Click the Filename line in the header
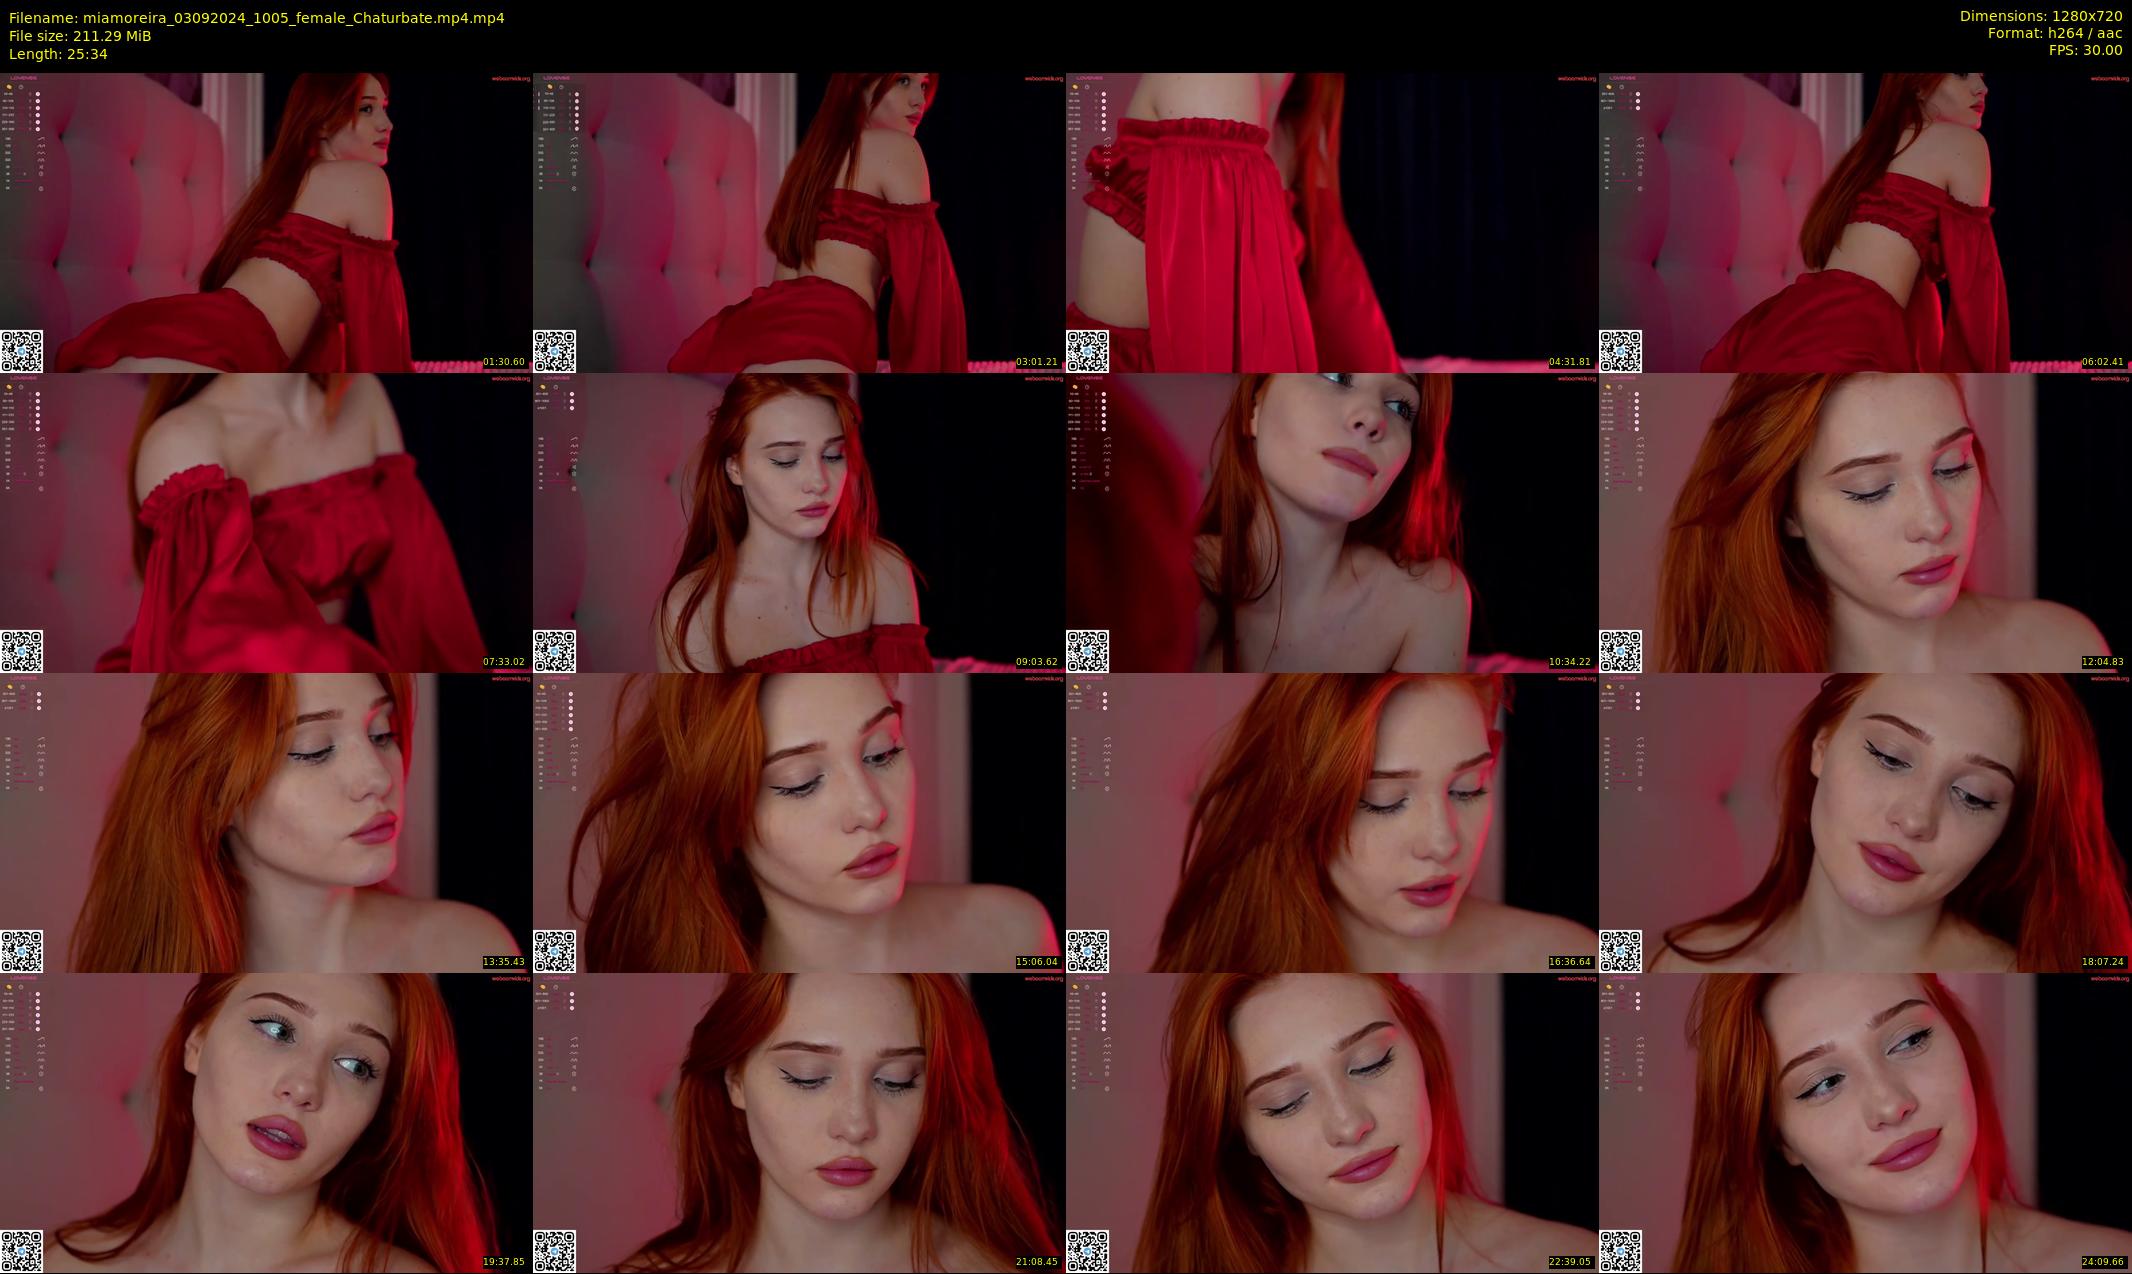Screen dimensions: 2132x1274 point(257,18)
